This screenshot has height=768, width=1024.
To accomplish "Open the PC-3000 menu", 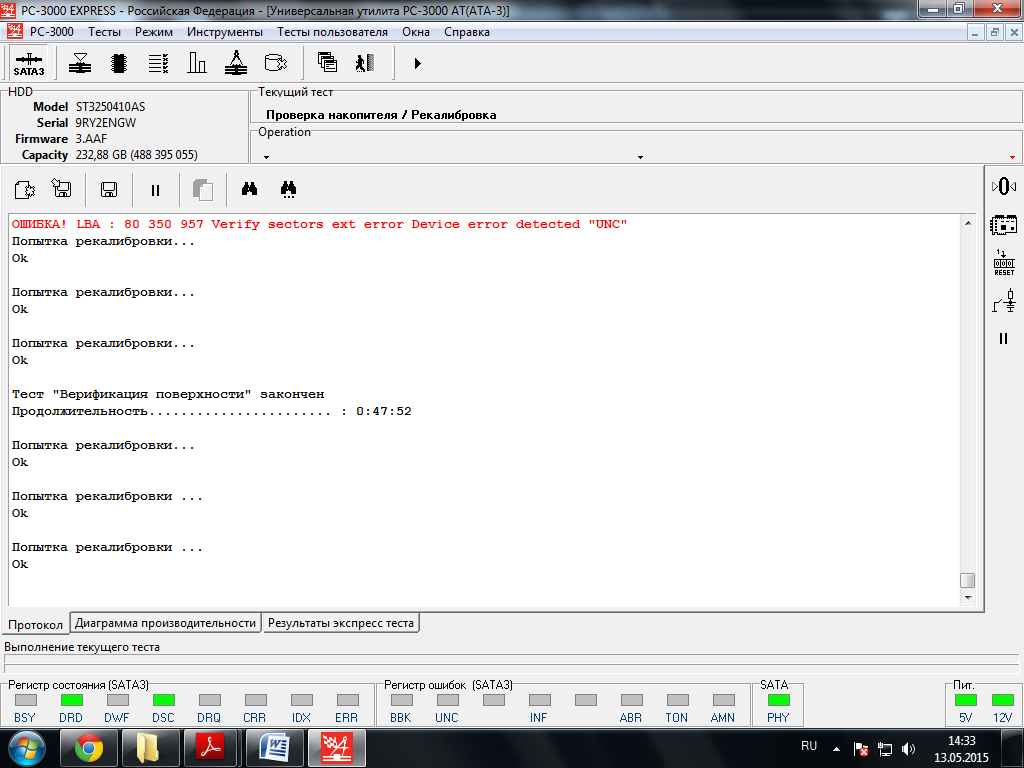I will pos(52,32).
